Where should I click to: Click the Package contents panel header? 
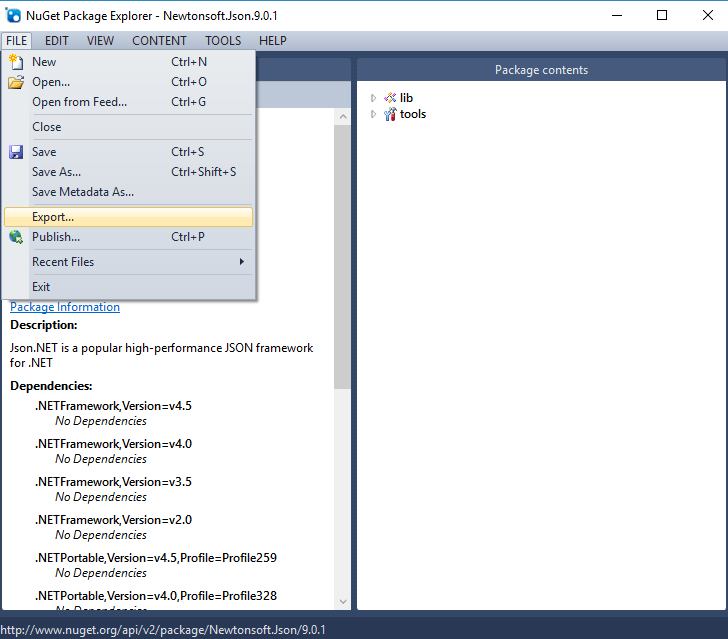tap(541, 70)
